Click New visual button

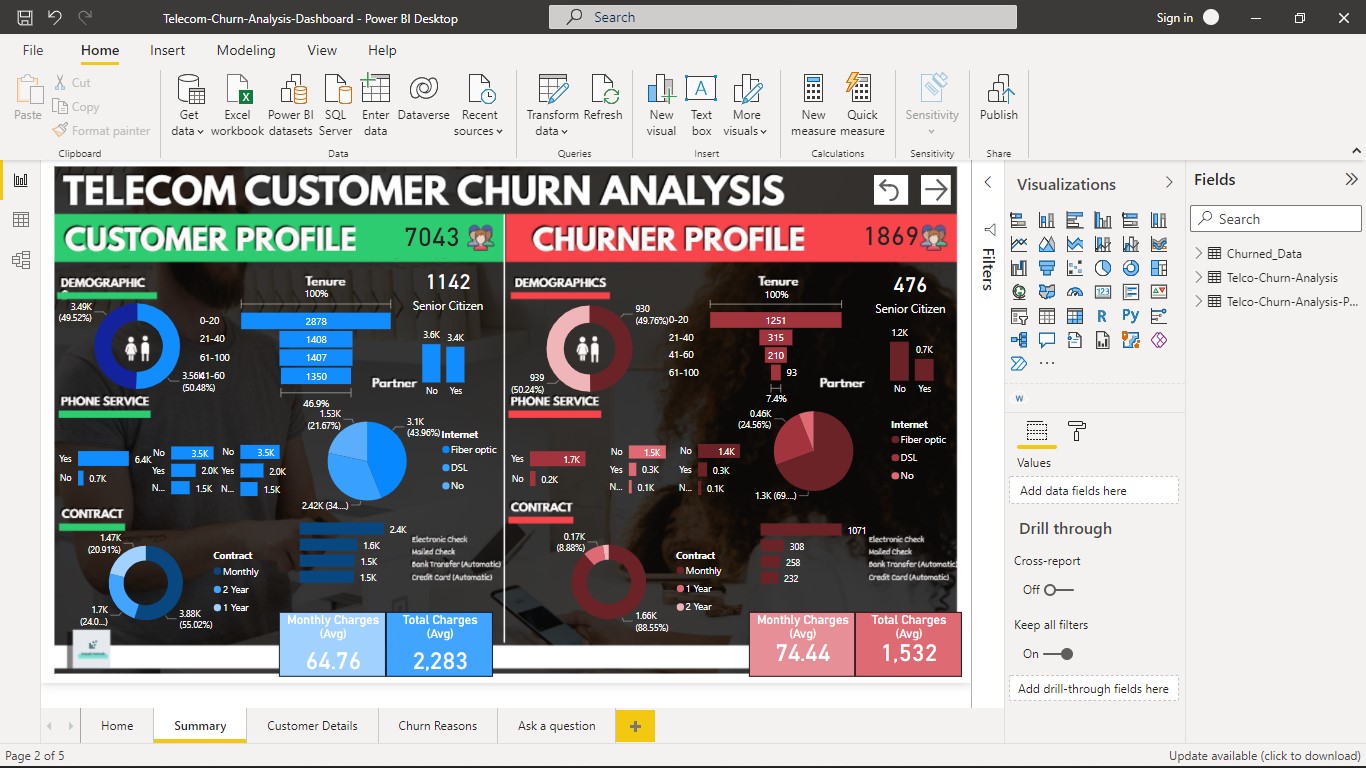click(661, 106)
